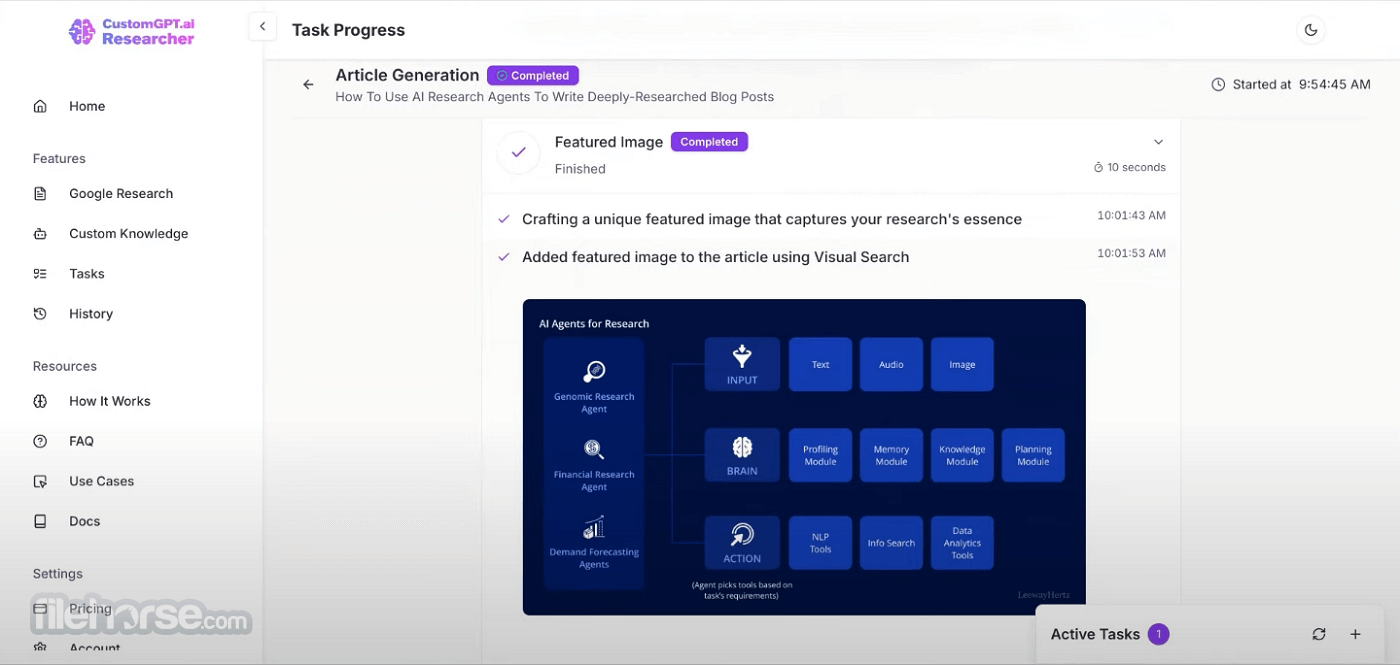
Task: Click the Article Generation heading
Action: [x=407, y=75]
